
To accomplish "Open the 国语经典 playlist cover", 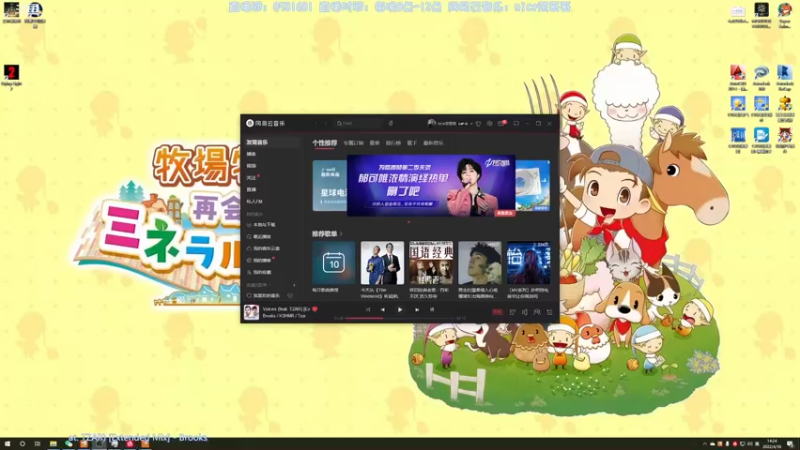I will 431,263.
